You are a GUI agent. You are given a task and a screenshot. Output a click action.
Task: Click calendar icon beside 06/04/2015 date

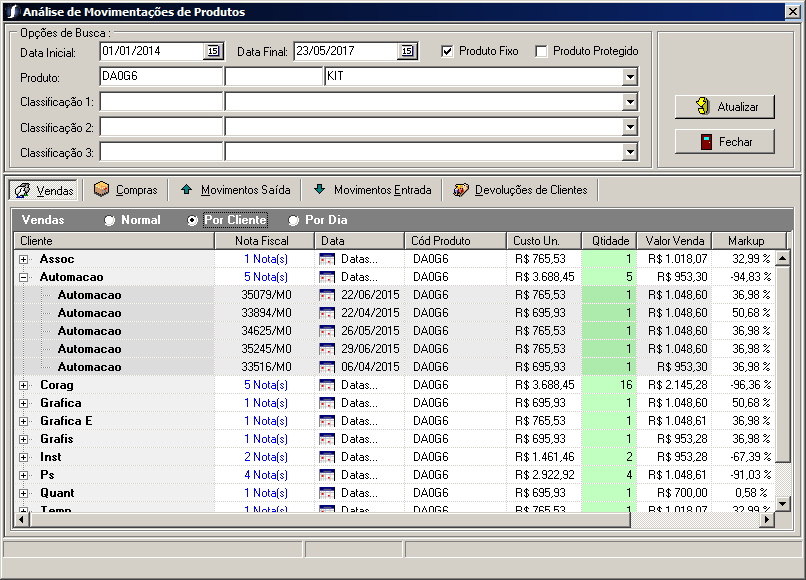pos(327,367)
